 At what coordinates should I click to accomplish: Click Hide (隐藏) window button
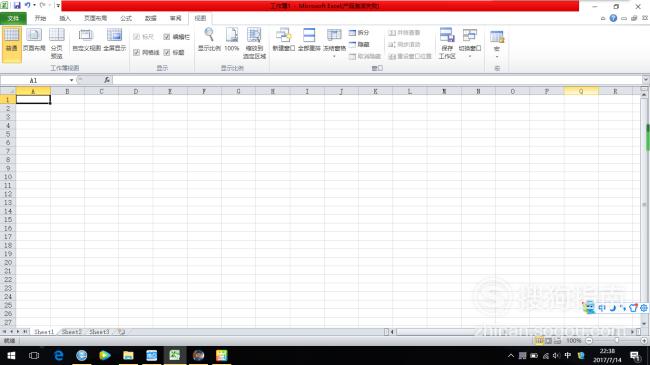tap(359, 44)
